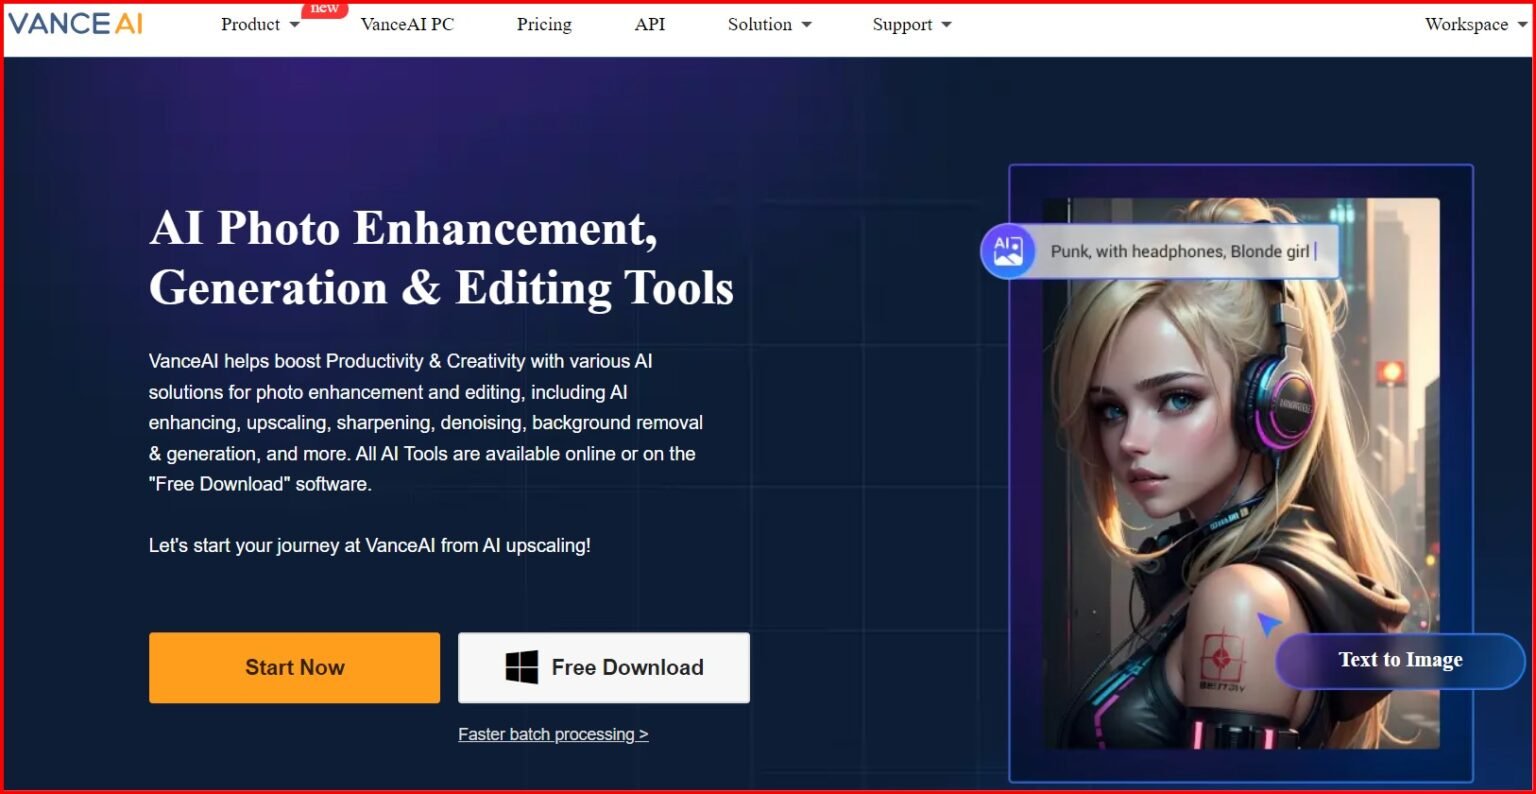1536x794 pixels.
Task: Click the orange Start Now button
Action: (294, 667)
